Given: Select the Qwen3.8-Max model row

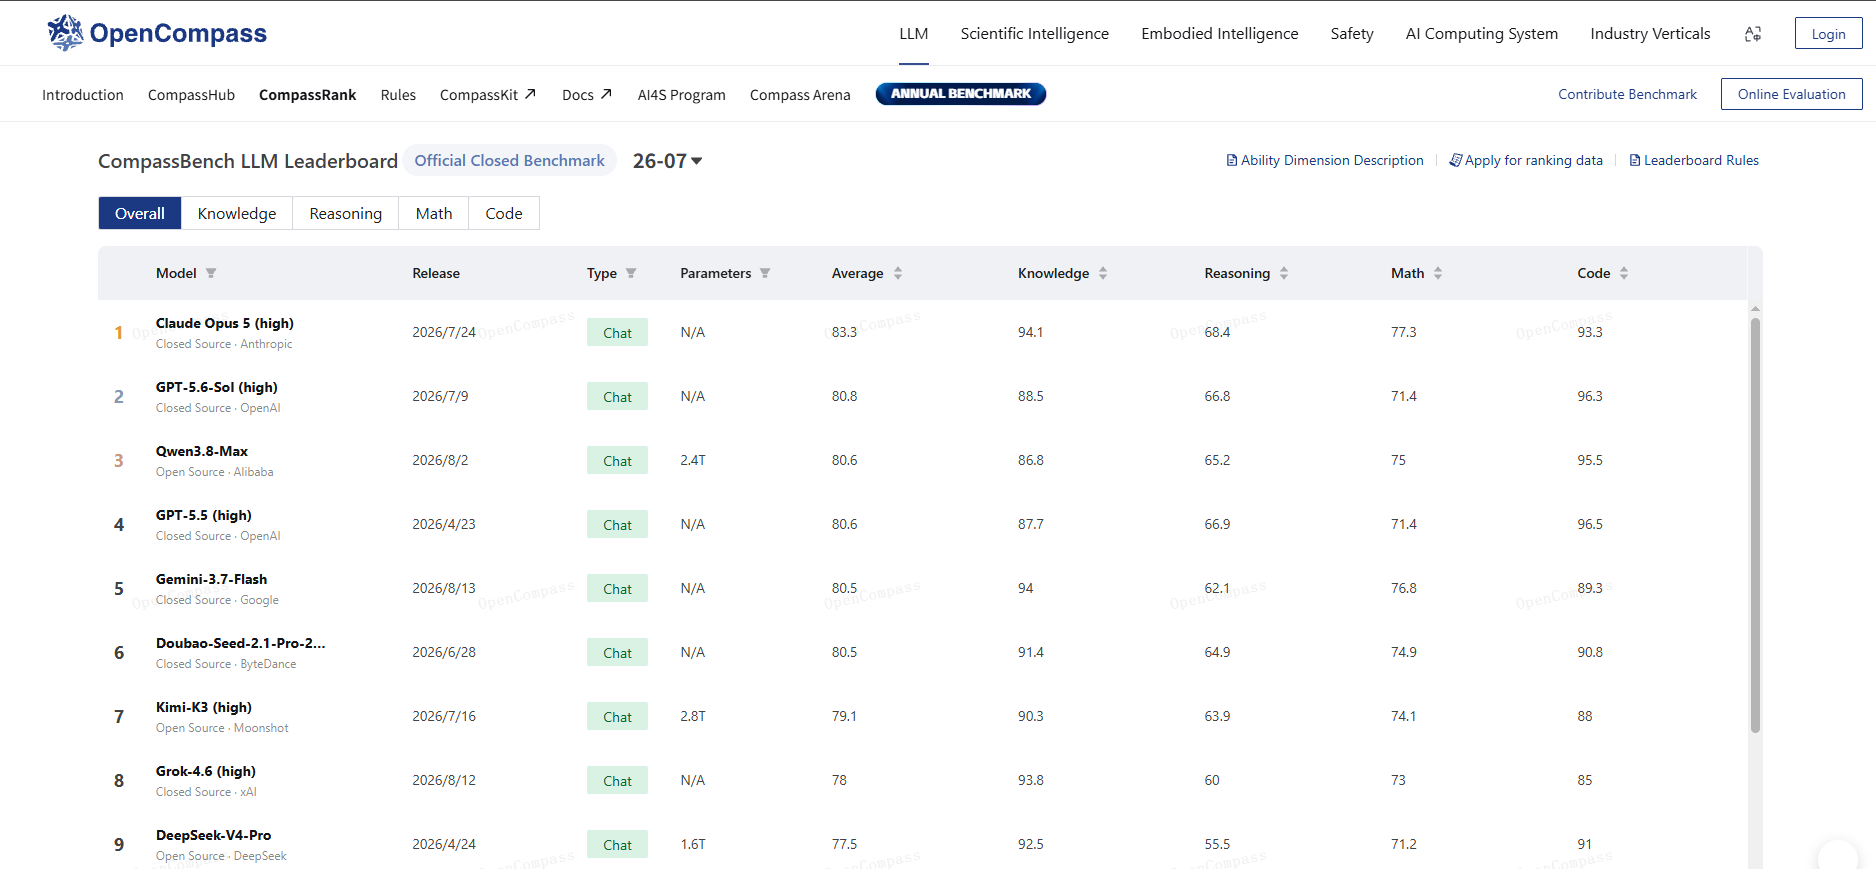Looking at the screenshot, I should click(930, 460).
